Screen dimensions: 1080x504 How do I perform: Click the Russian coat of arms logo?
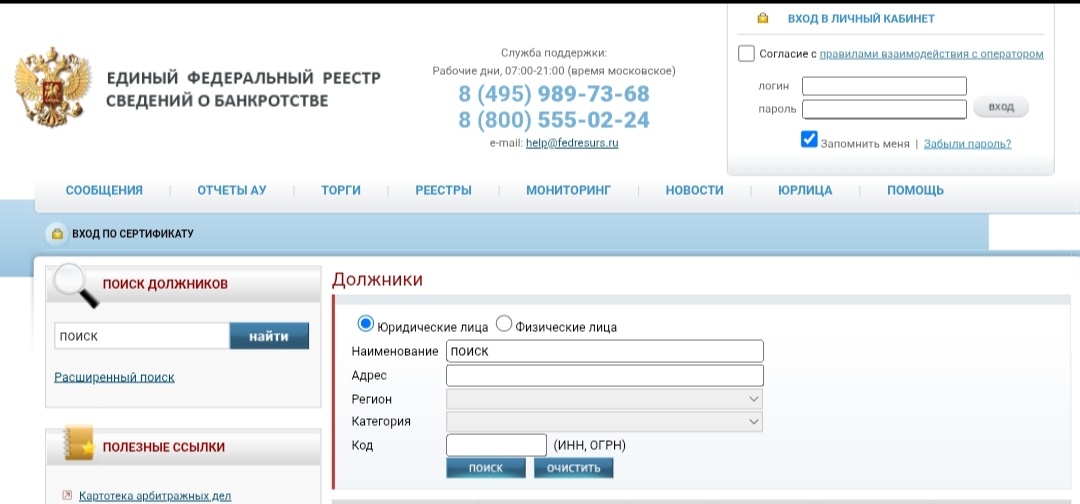pyautogui.click(x=53, y=87)
